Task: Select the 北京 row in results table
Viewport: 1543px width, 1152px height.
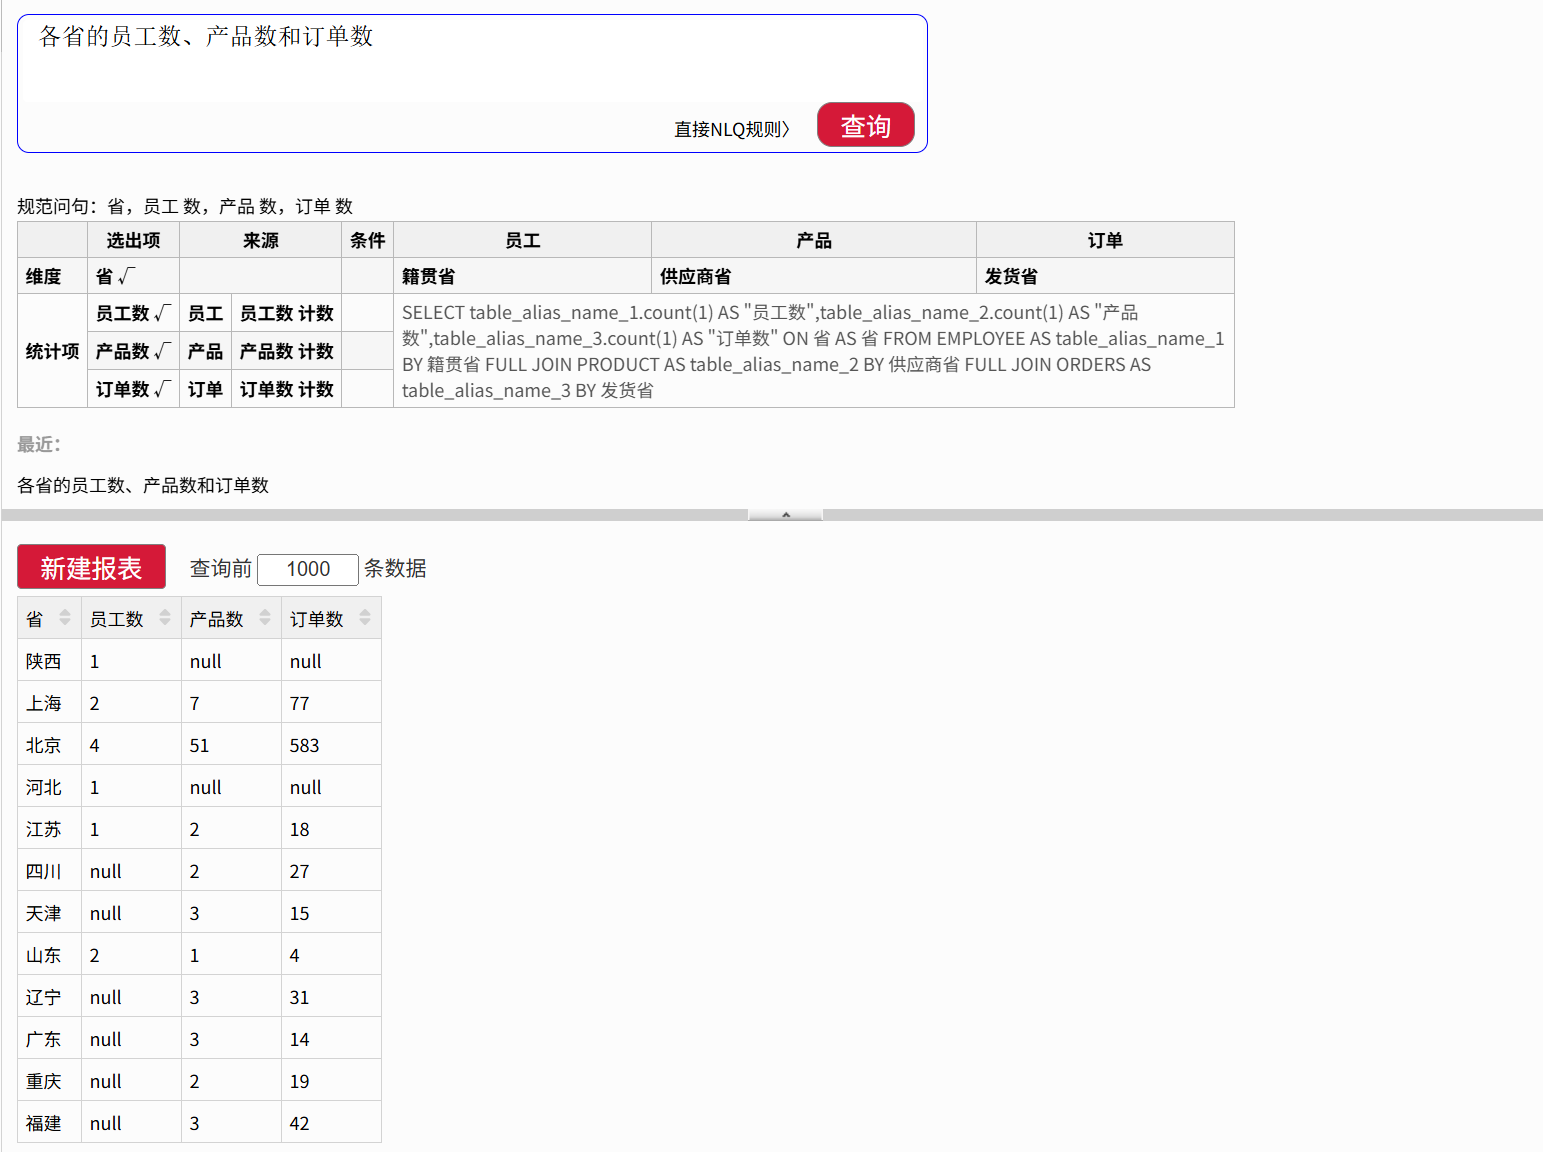Action: point(44,745)
